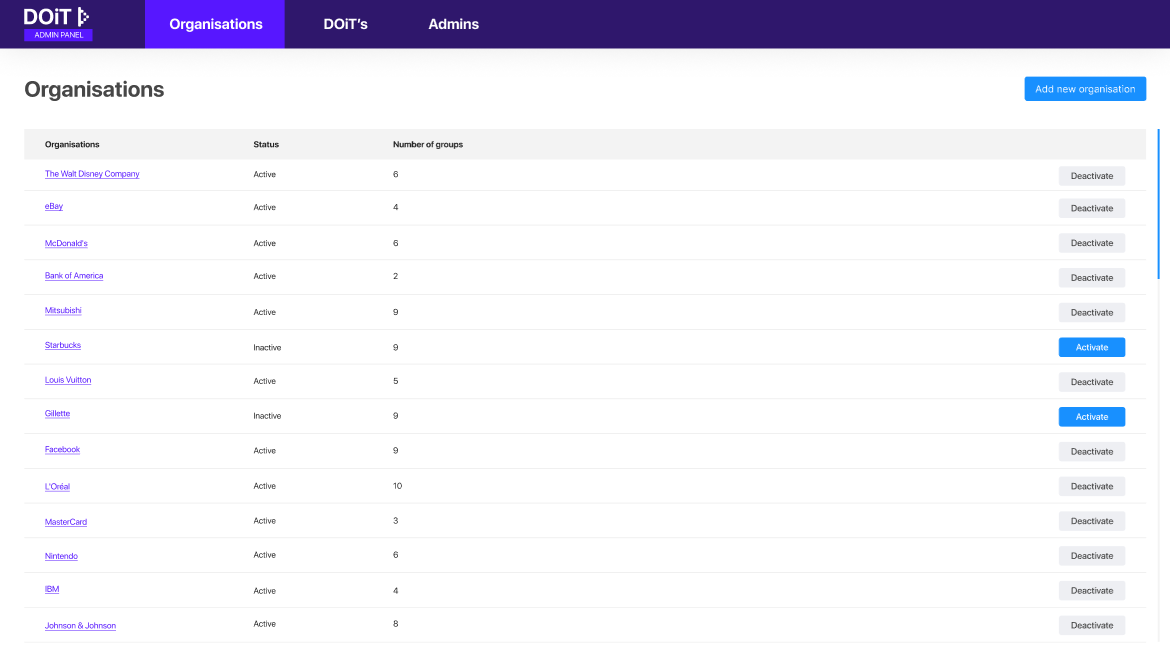Click The Walt Disney Company's Active status
Screen dimensions: 1170x656
coord(264,174)
